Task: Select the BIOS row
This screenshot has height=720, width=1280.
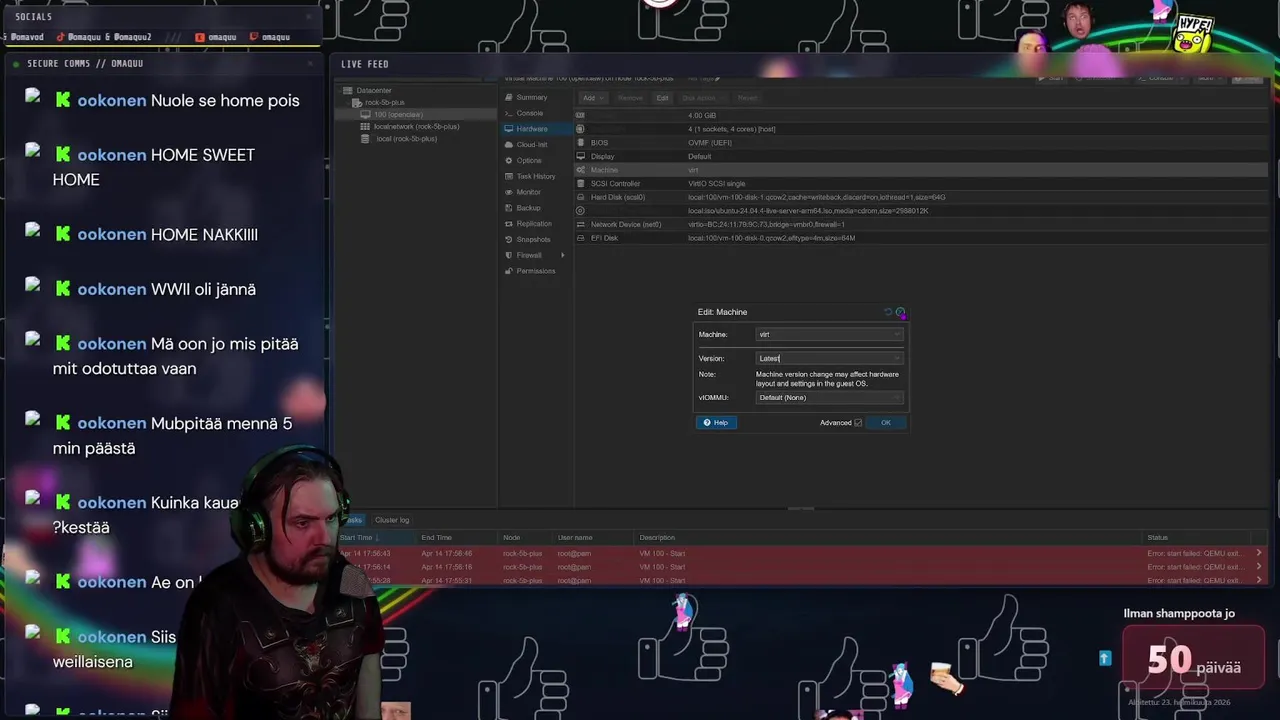Action: pyautogui.click(x=922, y=143)
